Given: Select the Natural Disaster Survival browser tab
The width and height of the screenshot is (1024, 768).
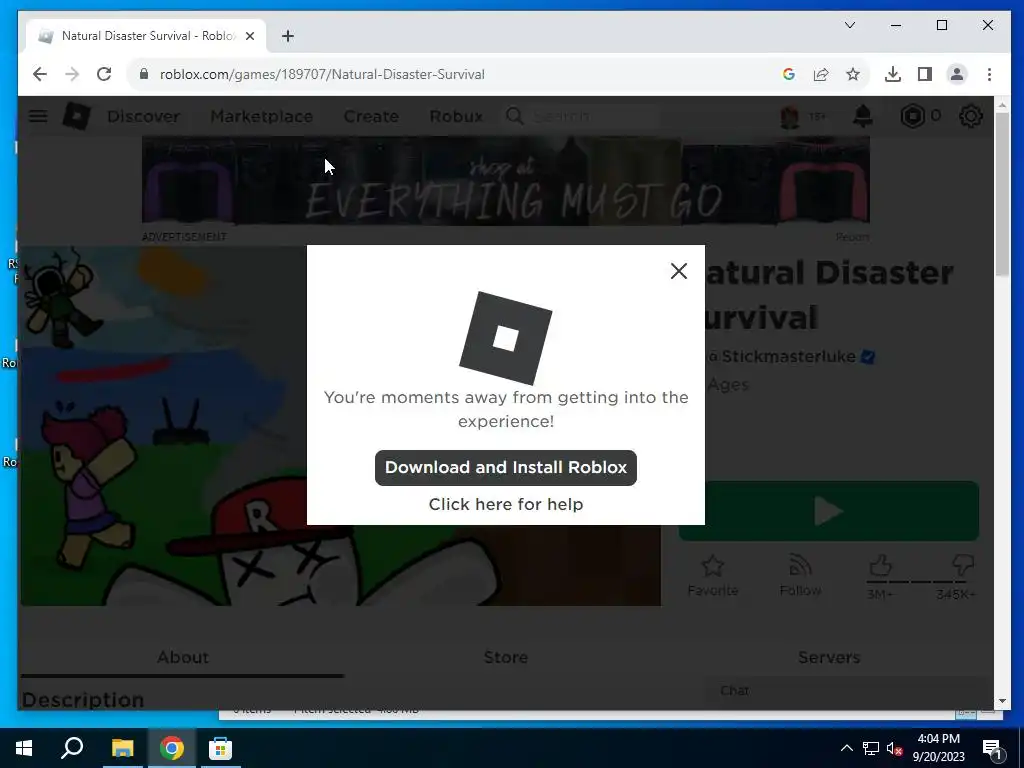Looking at the screenshot, I should (x=147, y=36).
